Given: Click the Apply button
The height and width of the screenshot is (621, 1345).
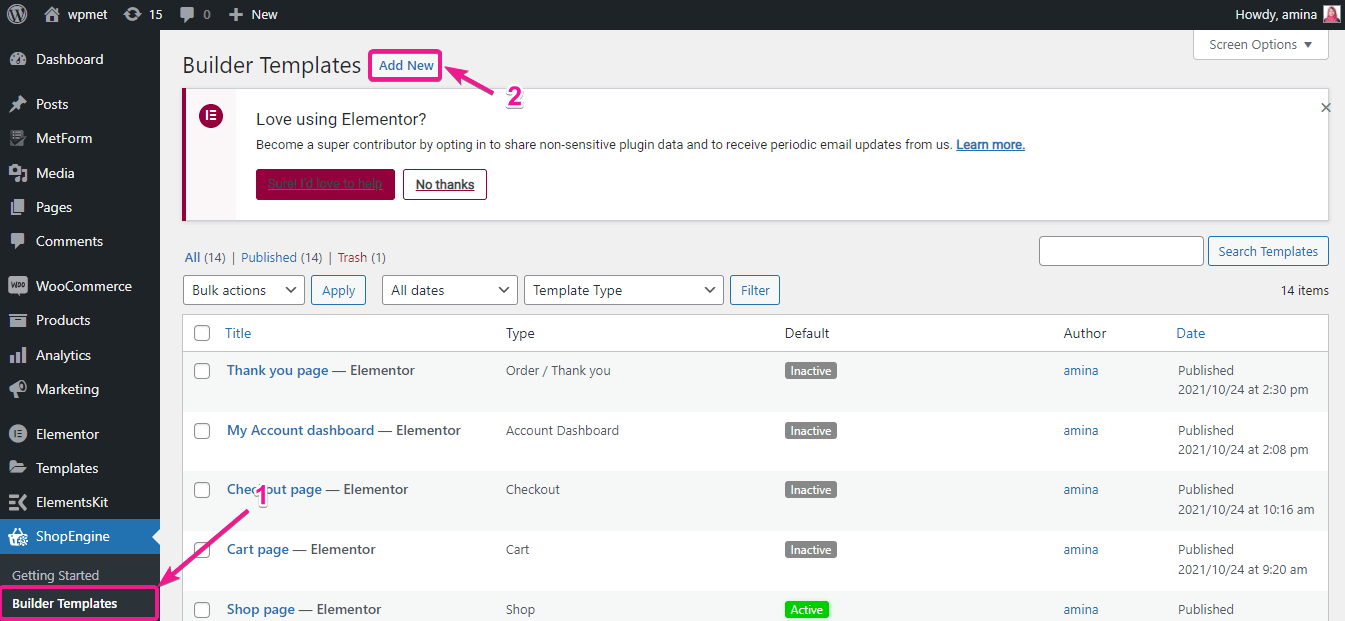Looking at the screenshot, I should pyautogui.click(x=339, y=290).
